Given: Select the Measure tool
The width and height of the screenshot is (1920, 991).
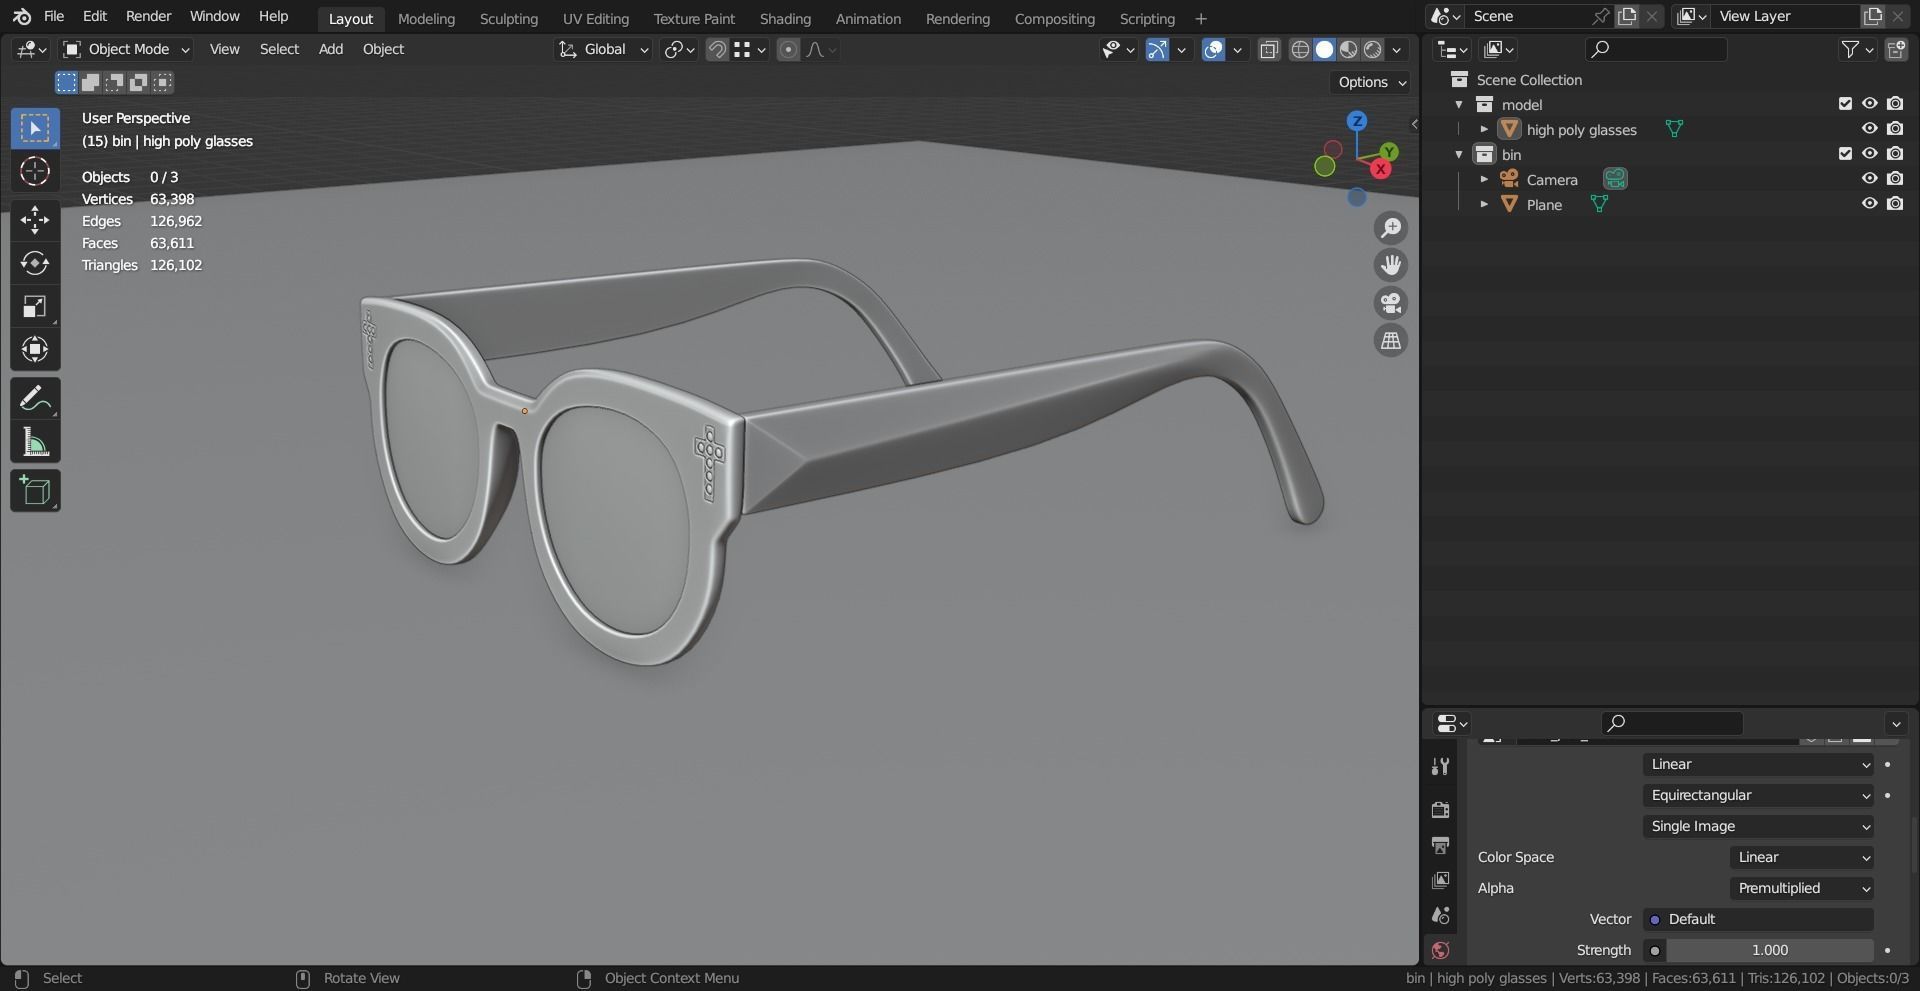Looking at the screenshot, I should pyautogui.click(x=35, y=443).
